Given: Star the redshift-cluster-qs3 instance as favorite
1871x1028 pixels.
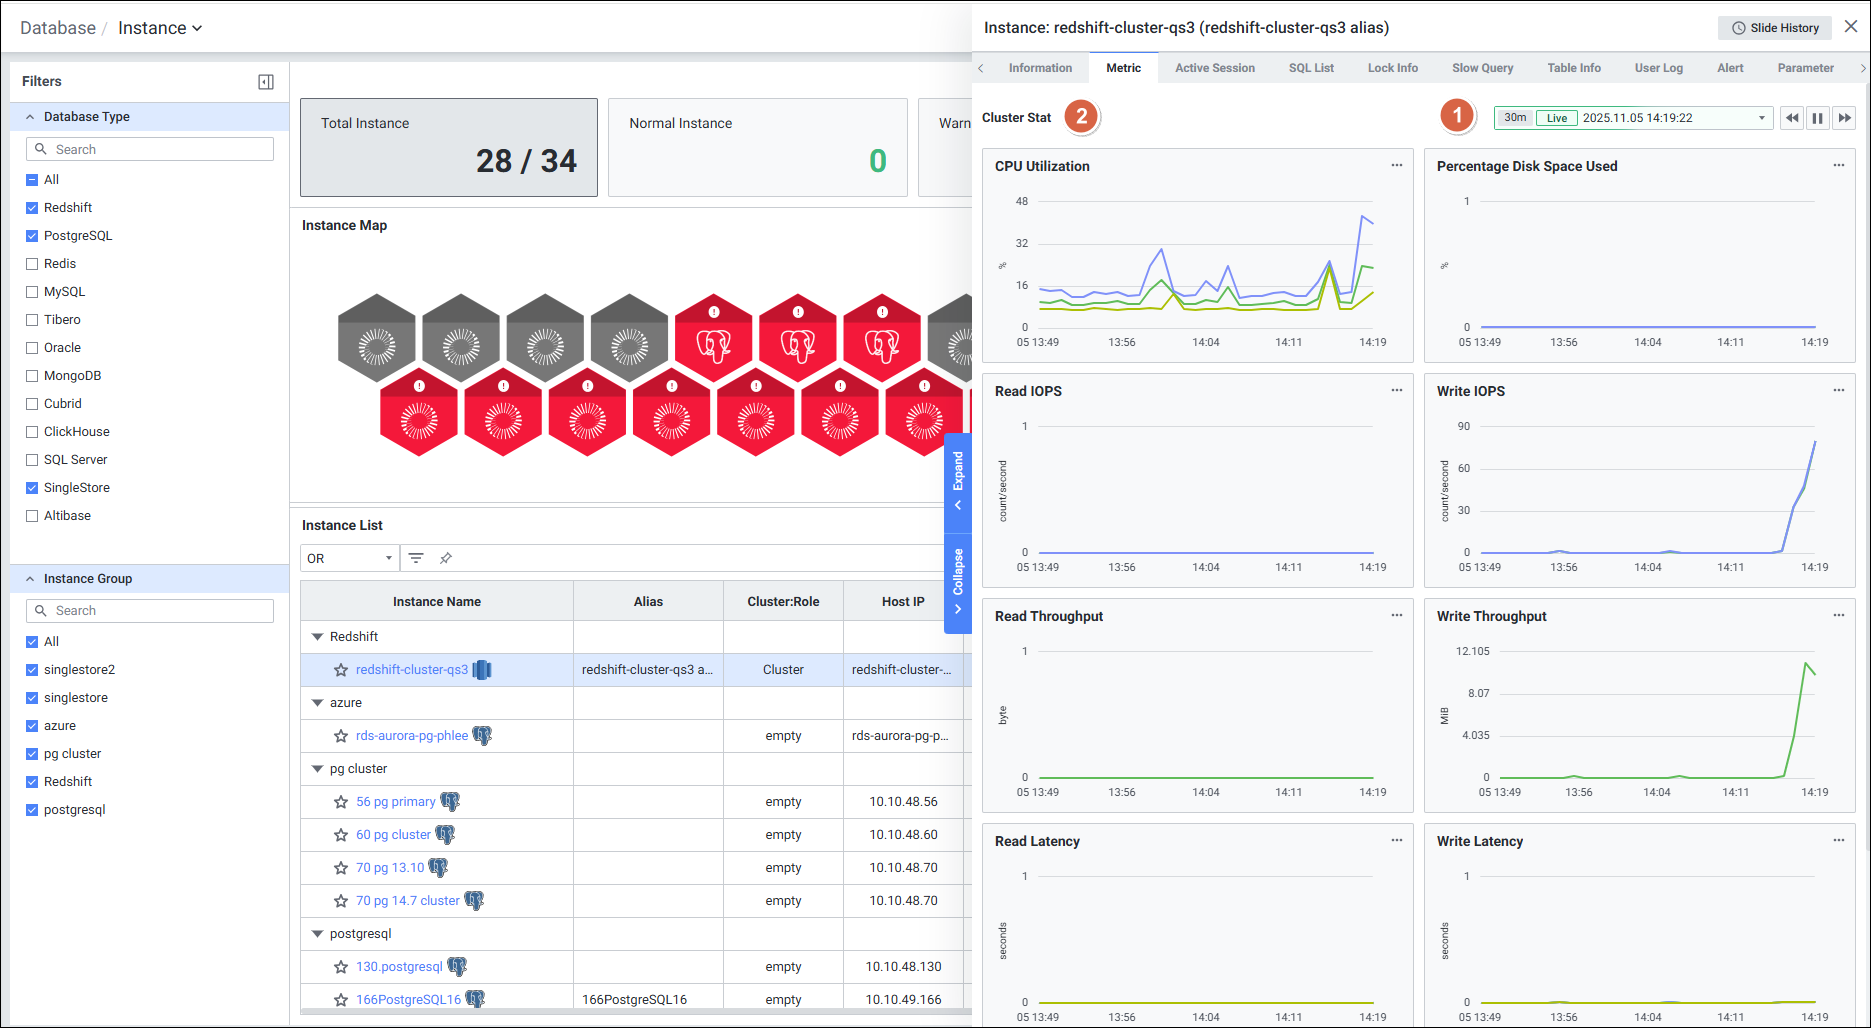Looking at the screenshot, I should pyautogui.click(x=341, y=670).
